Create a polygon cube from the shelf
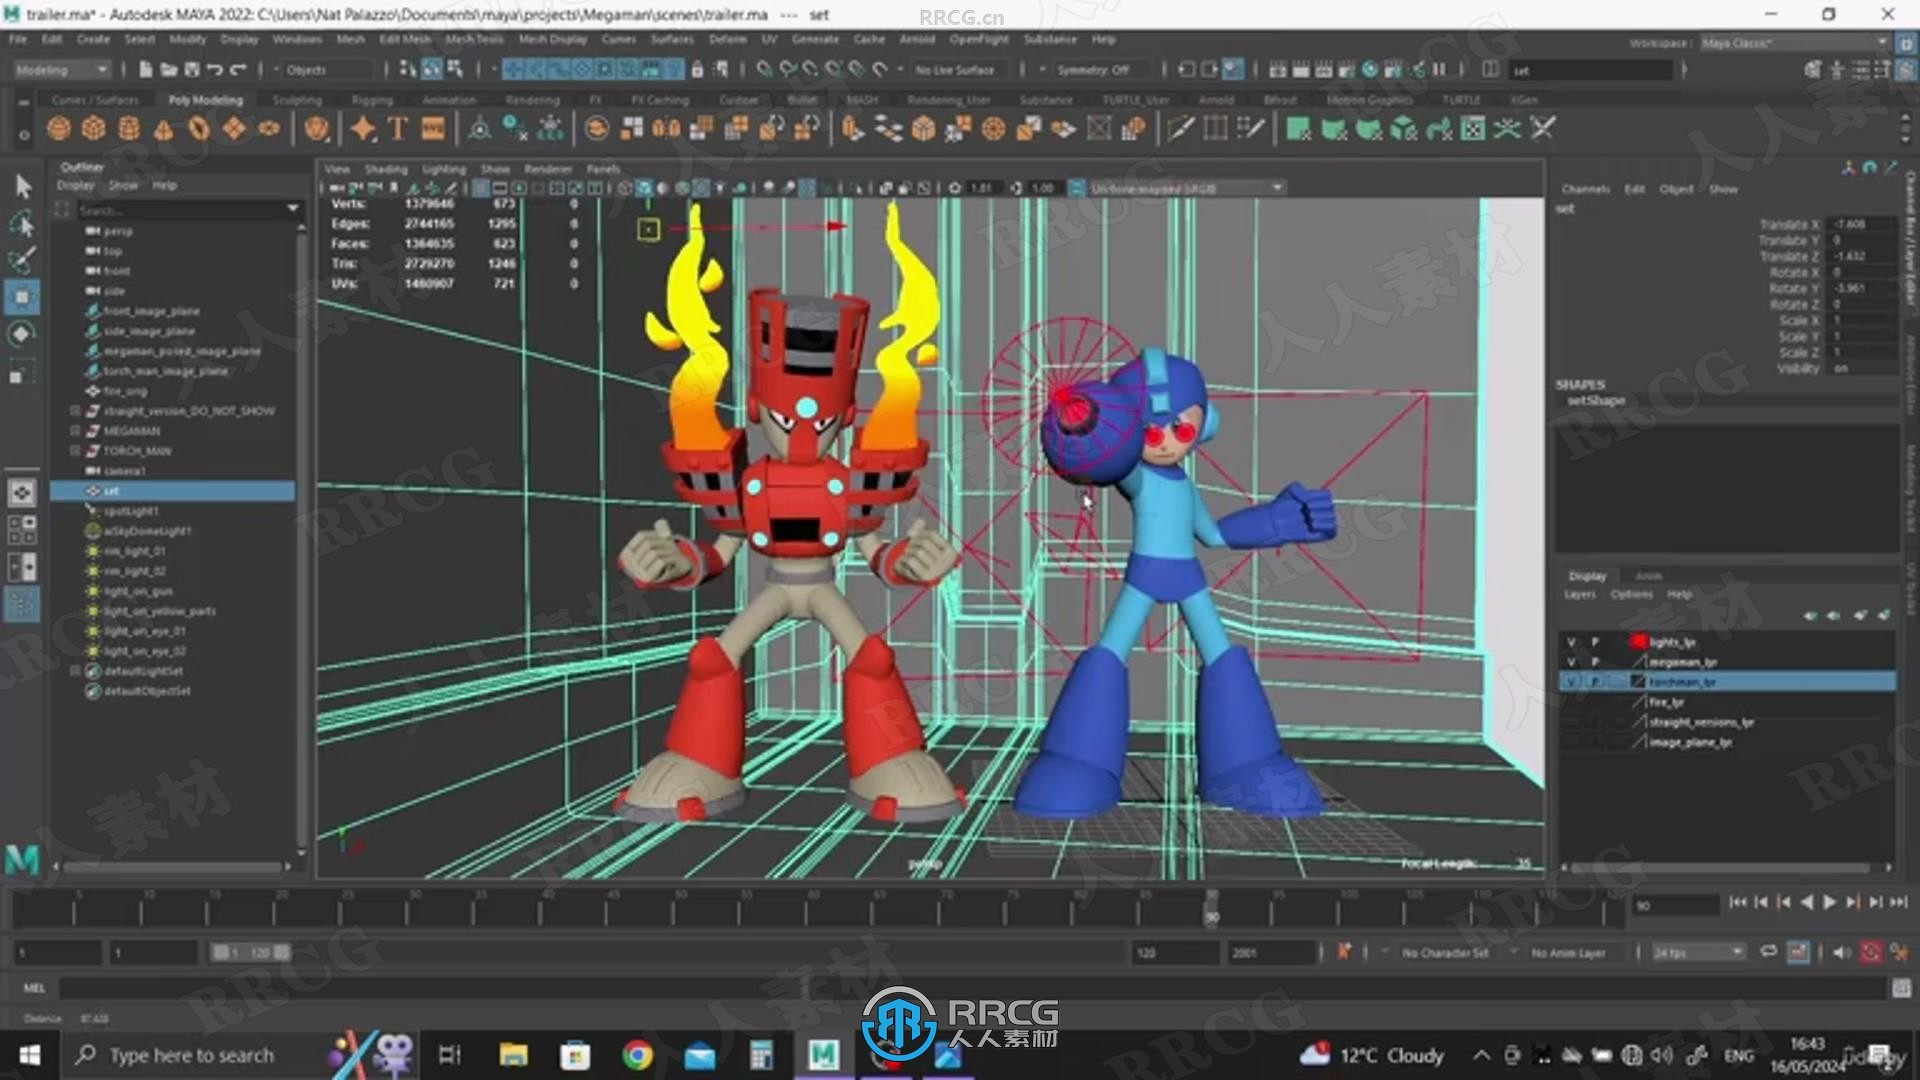 coord(94,129)
